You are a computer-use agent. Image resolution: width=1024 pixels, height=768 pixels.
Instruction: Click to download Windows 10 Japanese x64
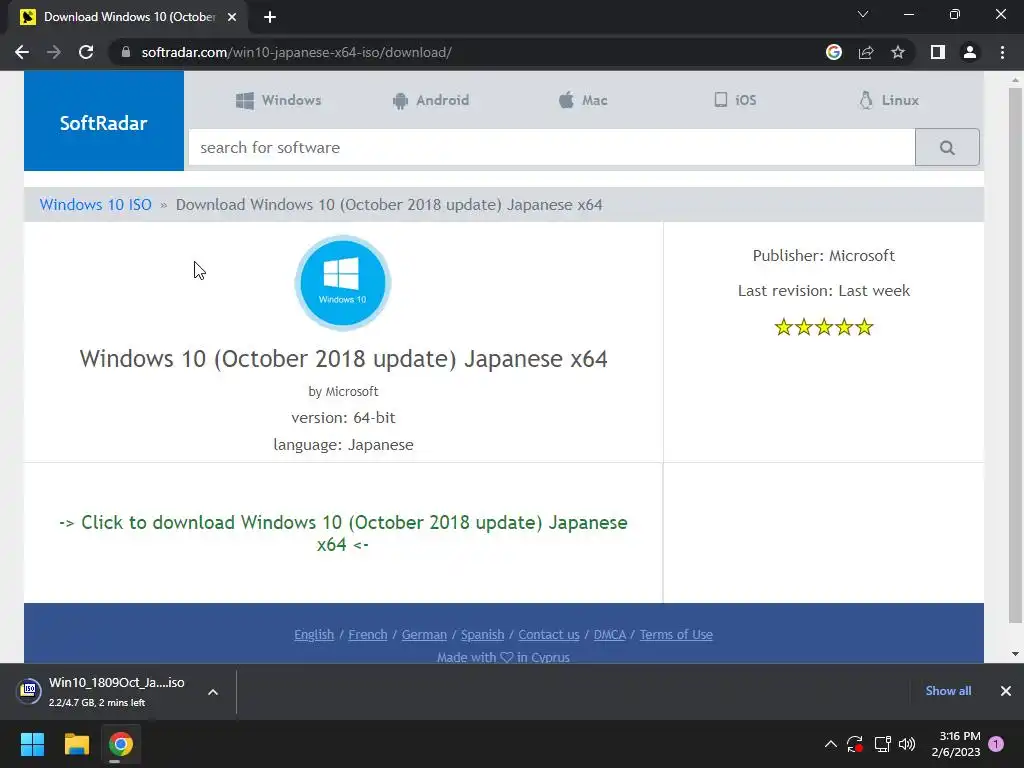tap(343, 533)
